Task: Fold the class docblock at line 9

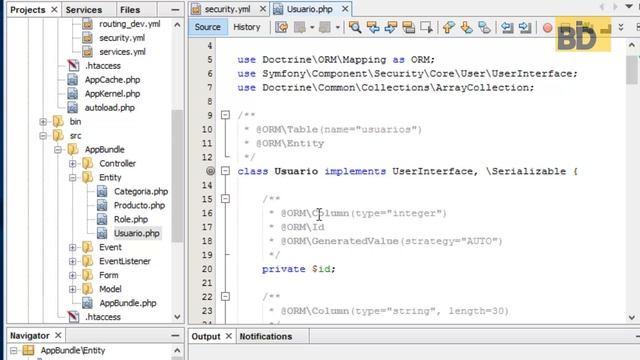Action: [x=225, y=115]
